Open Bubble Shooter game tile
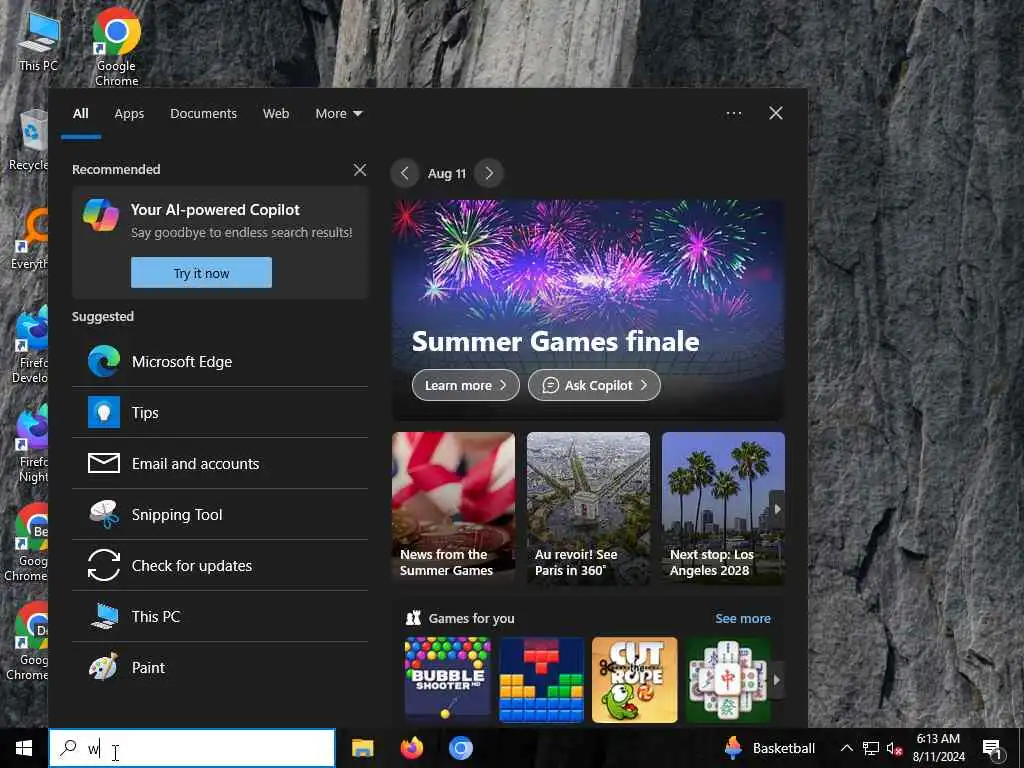Viewport: 1024px width, 768px height. pyautogui.click(x=447, y=680)
